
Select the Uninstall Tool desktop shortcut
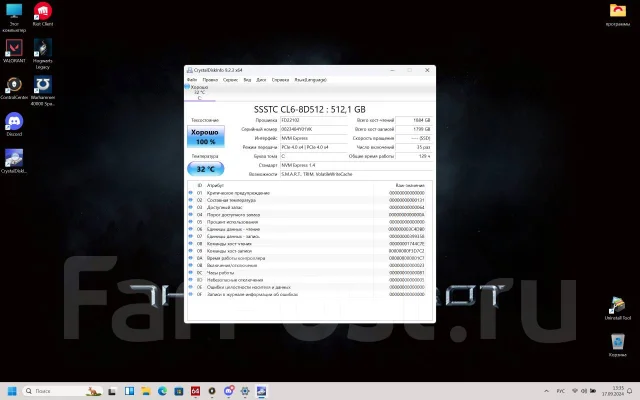pyautogui.click(x=618, y=309)
